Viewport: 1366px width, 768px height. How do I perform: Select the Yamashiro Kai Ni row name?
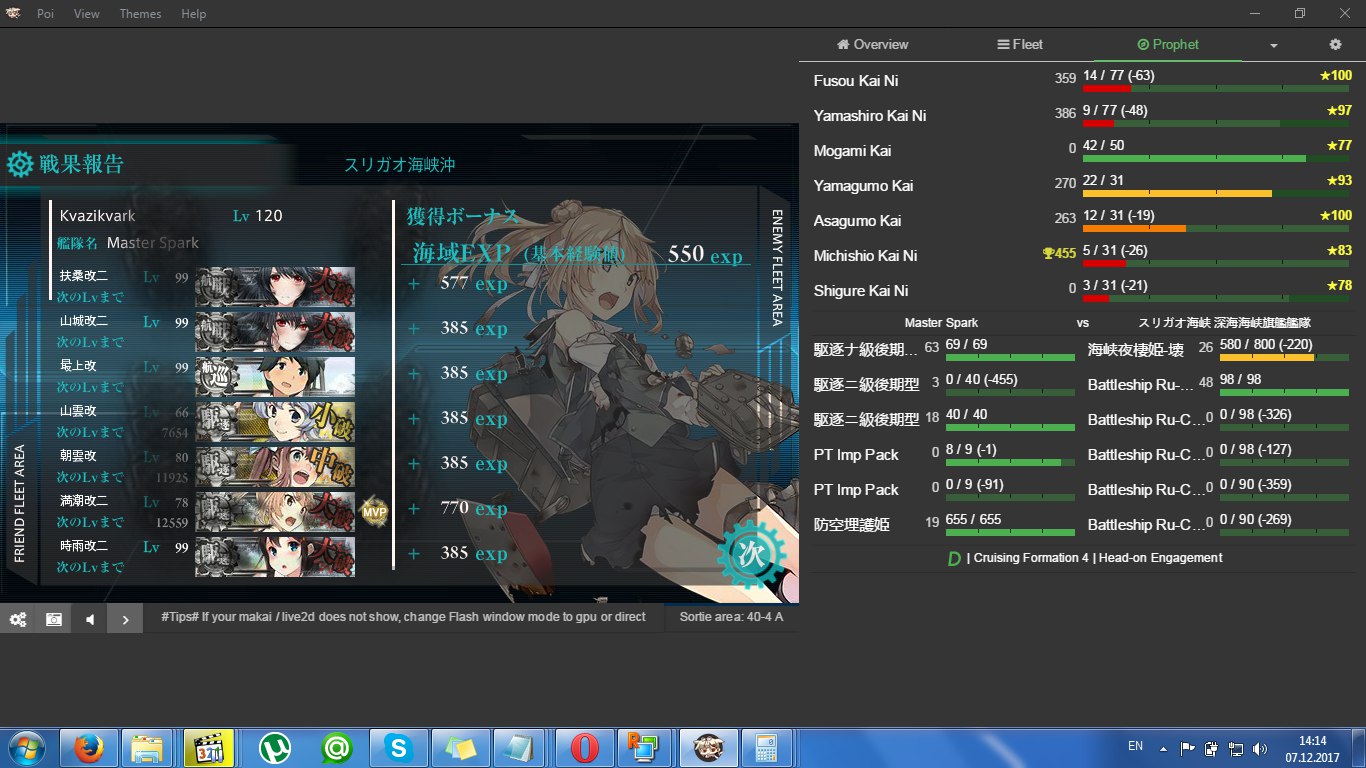pos(870,115)
